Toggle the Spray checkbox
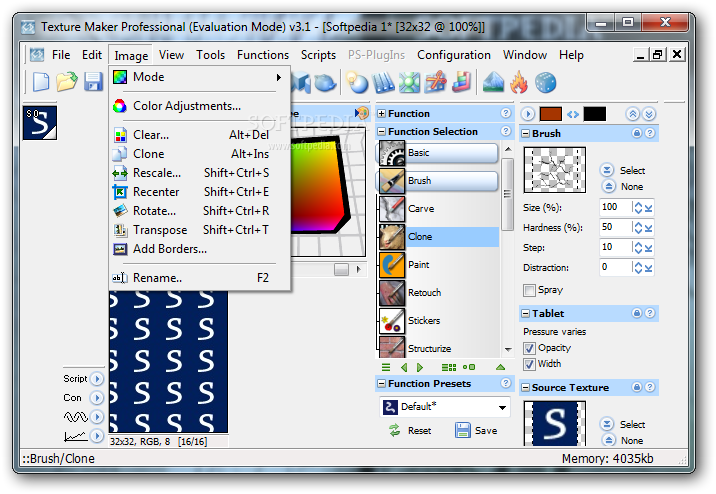 [529, 290]
